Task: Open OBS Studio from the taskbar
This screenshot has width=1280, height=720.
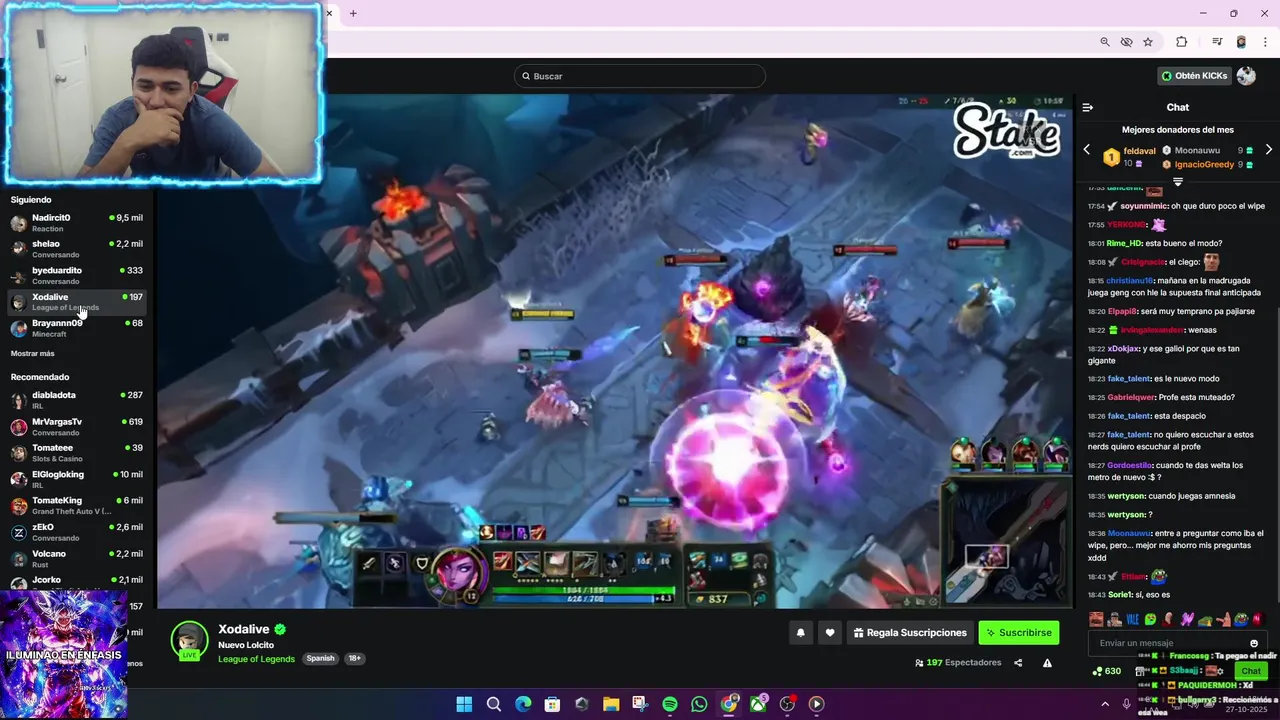Action: pyautogui.click(x=787, y=704)
